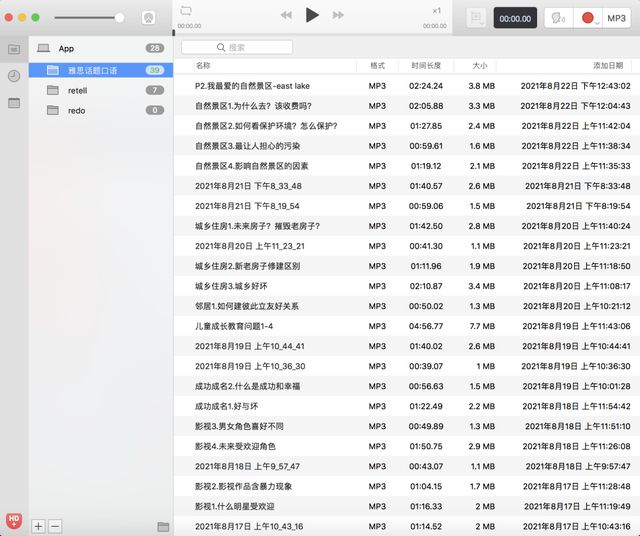Remove folder with the minus button
This screenshot has height=536, width=640.
coord(56,526)
